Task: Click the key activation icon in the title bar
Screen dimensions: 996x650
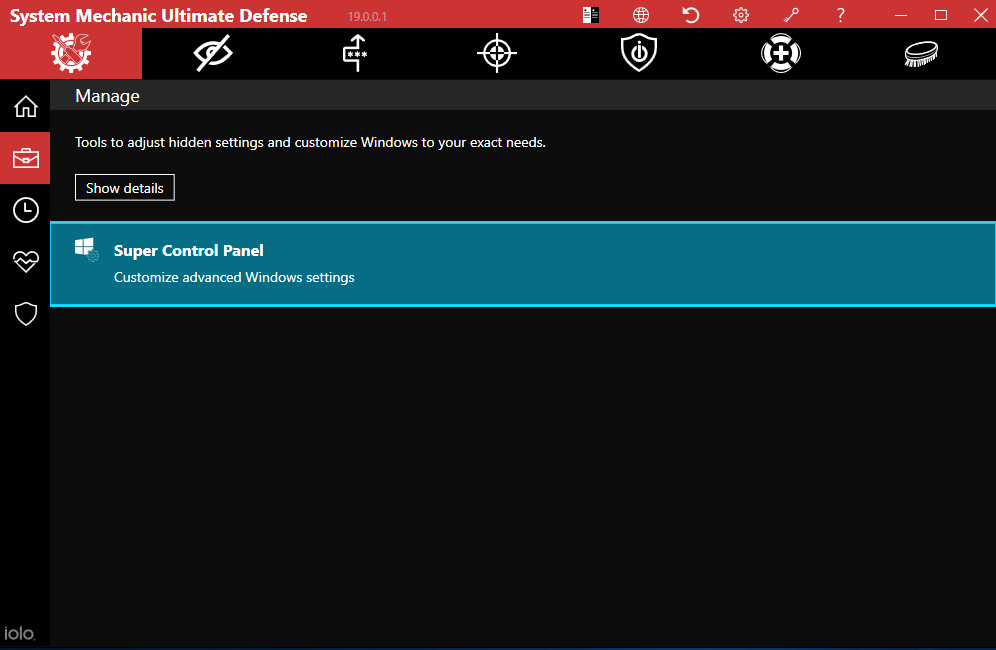Action: coord(791,15)
